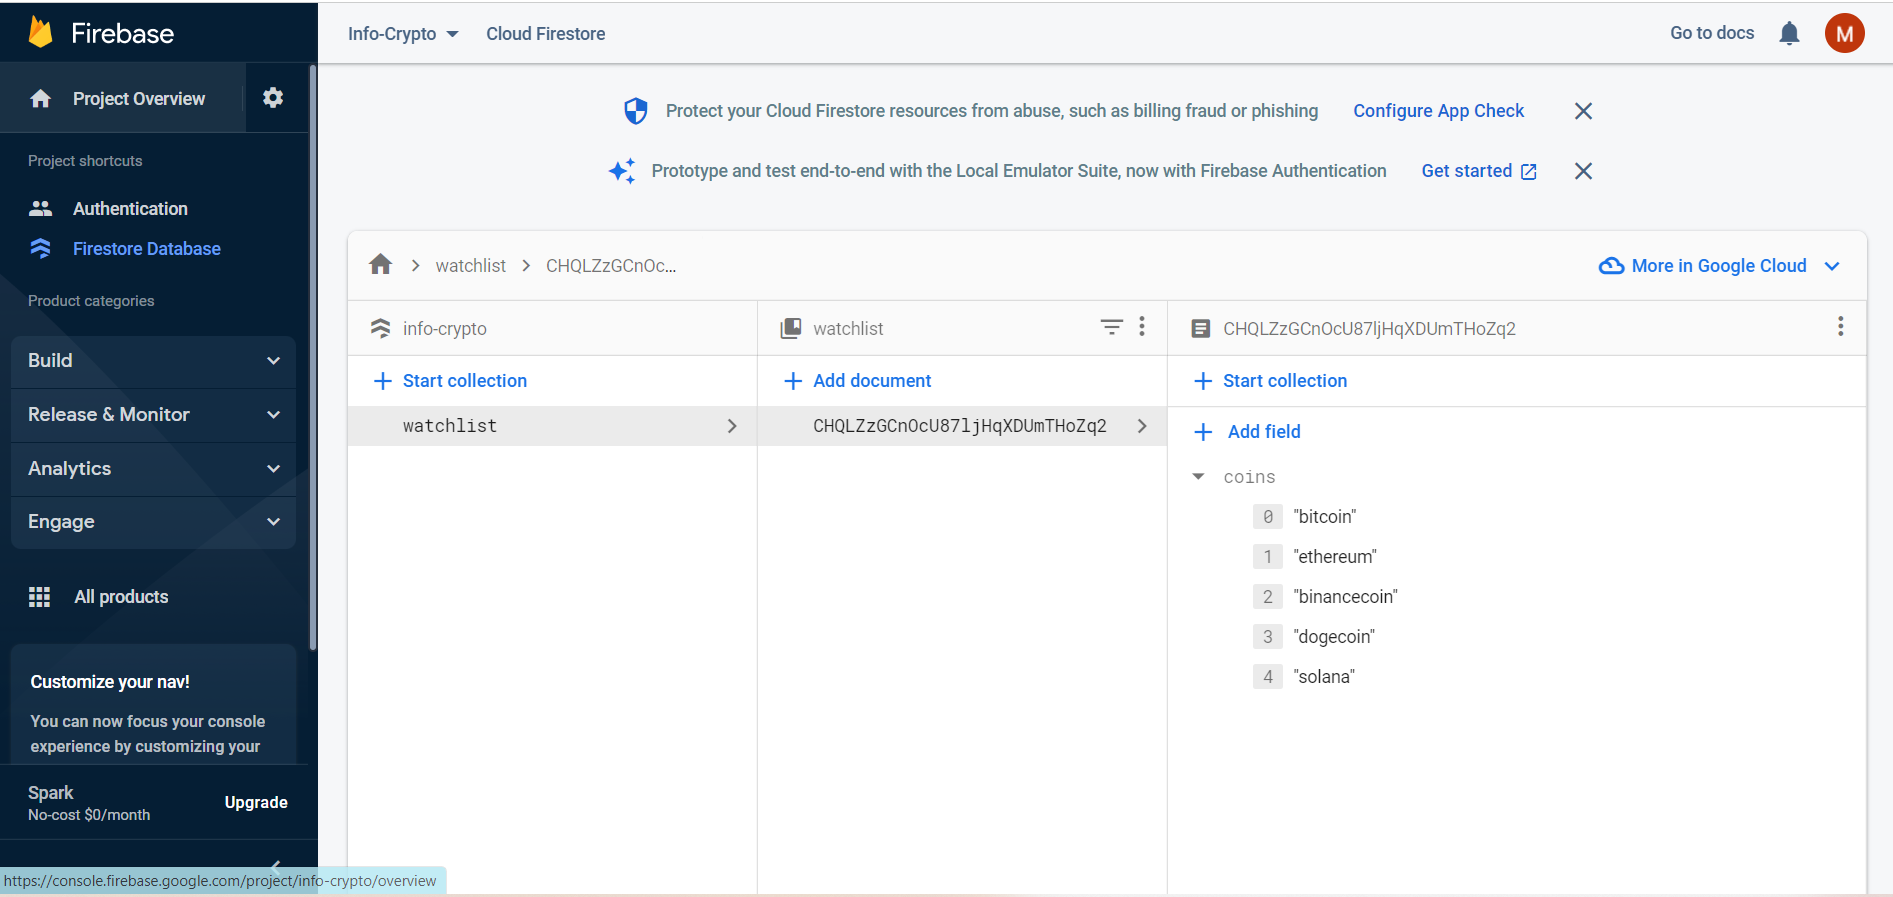1893x897 pixels.
Task: Click the notifications bell icon
Action: pyautogui.click(x=1789, y=33)
